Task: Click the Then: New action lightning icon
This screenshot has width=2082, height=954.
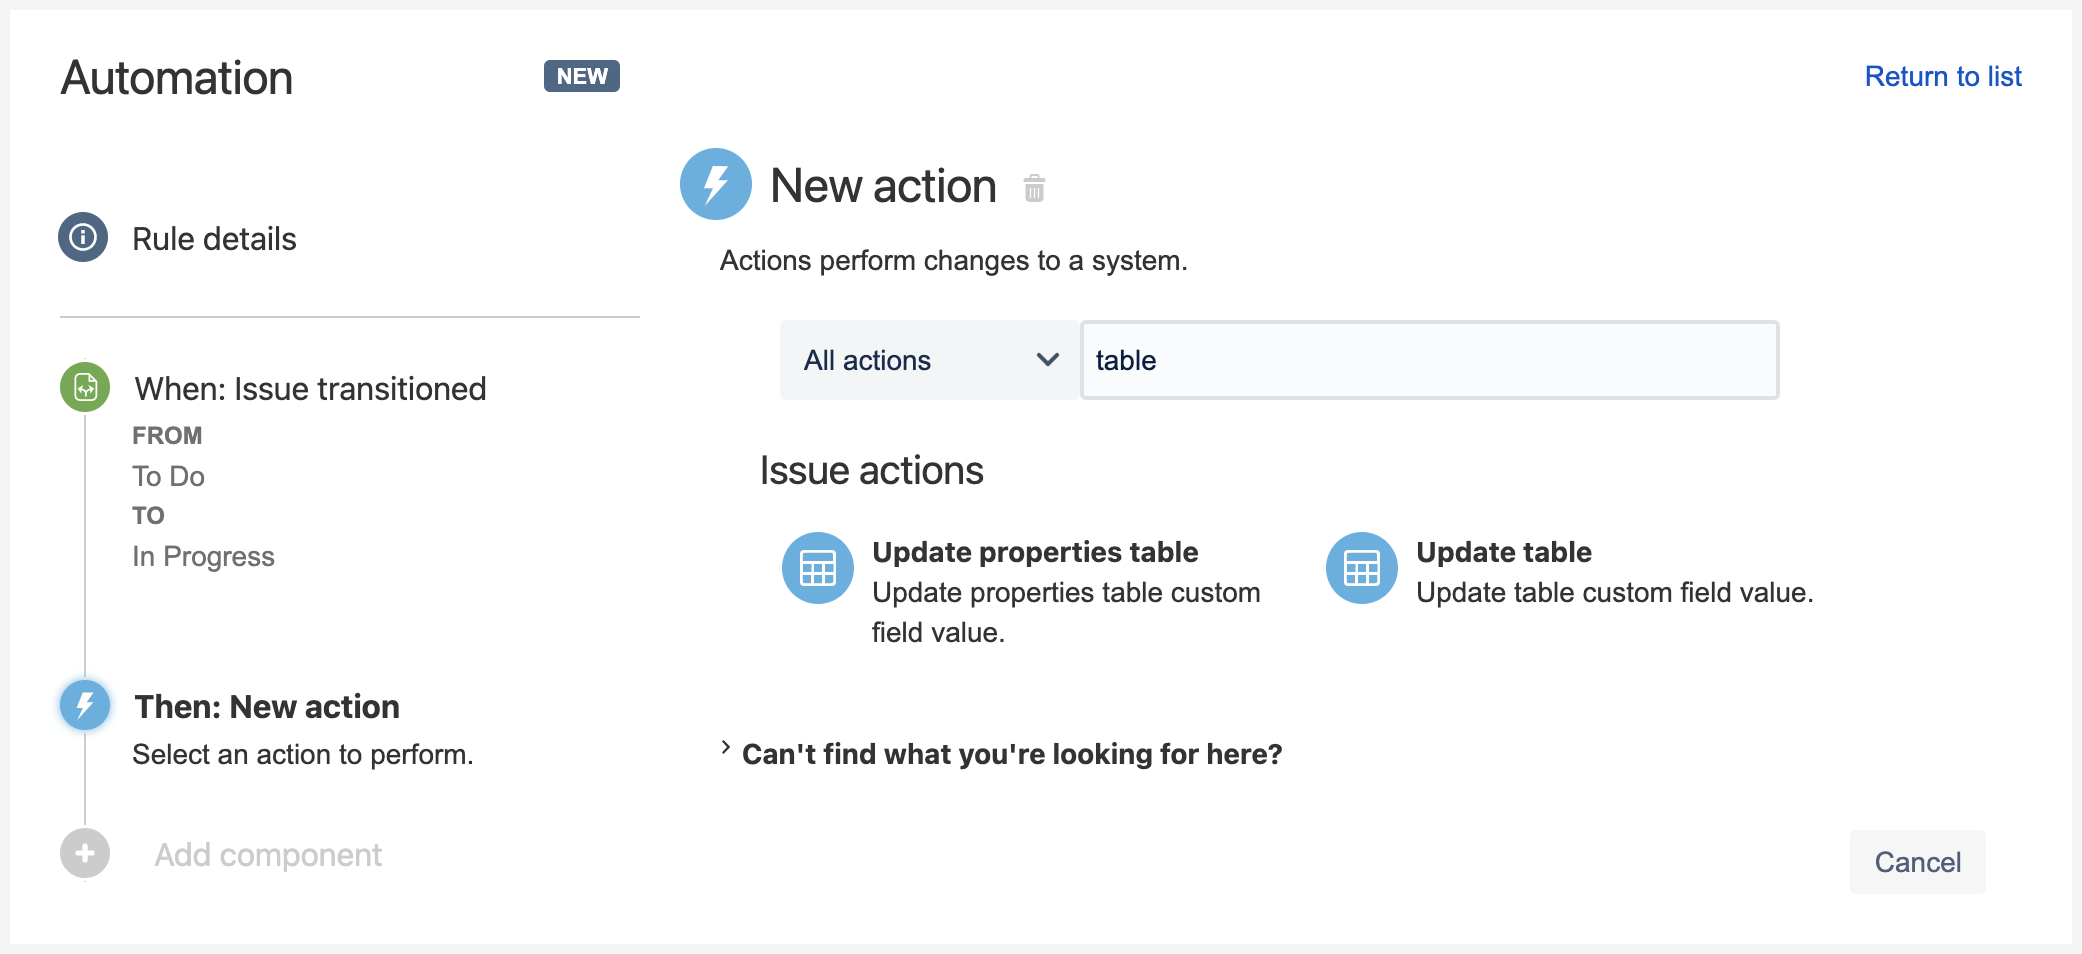Action: coord(84,705)
